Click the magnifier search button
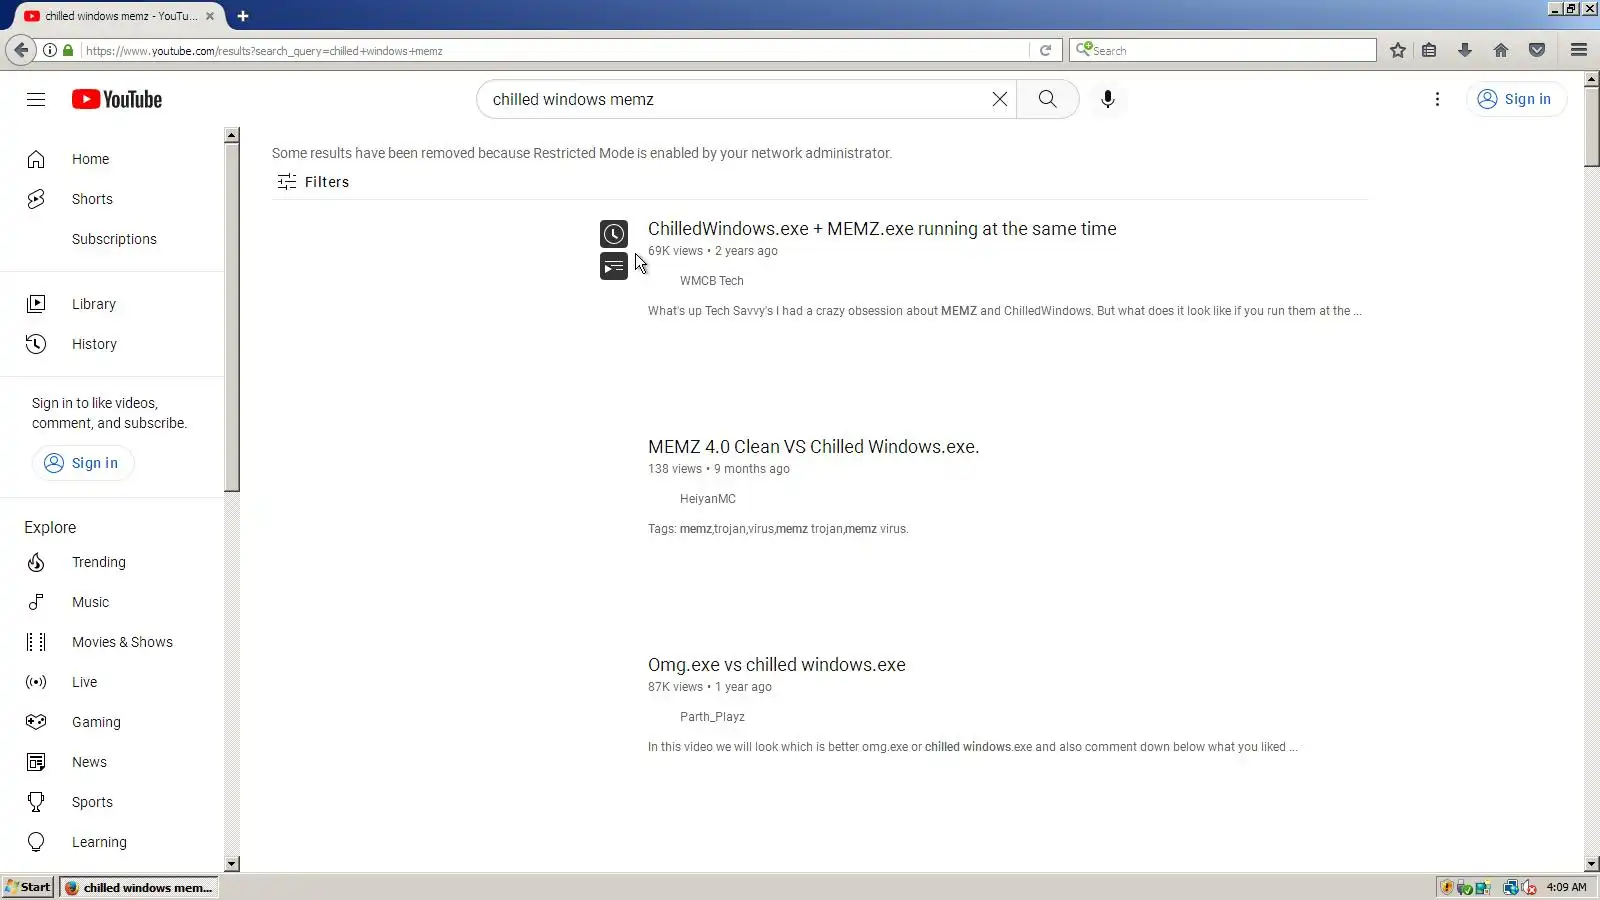The width and height of the screenshot is (1600, 900). tap(1047, 99)
